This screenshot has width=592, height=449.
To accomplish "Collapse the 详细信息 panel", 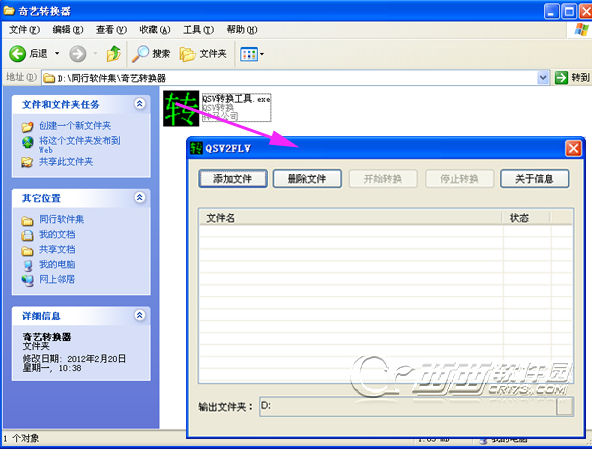I will pyautogui.click(x=140, y=315).
